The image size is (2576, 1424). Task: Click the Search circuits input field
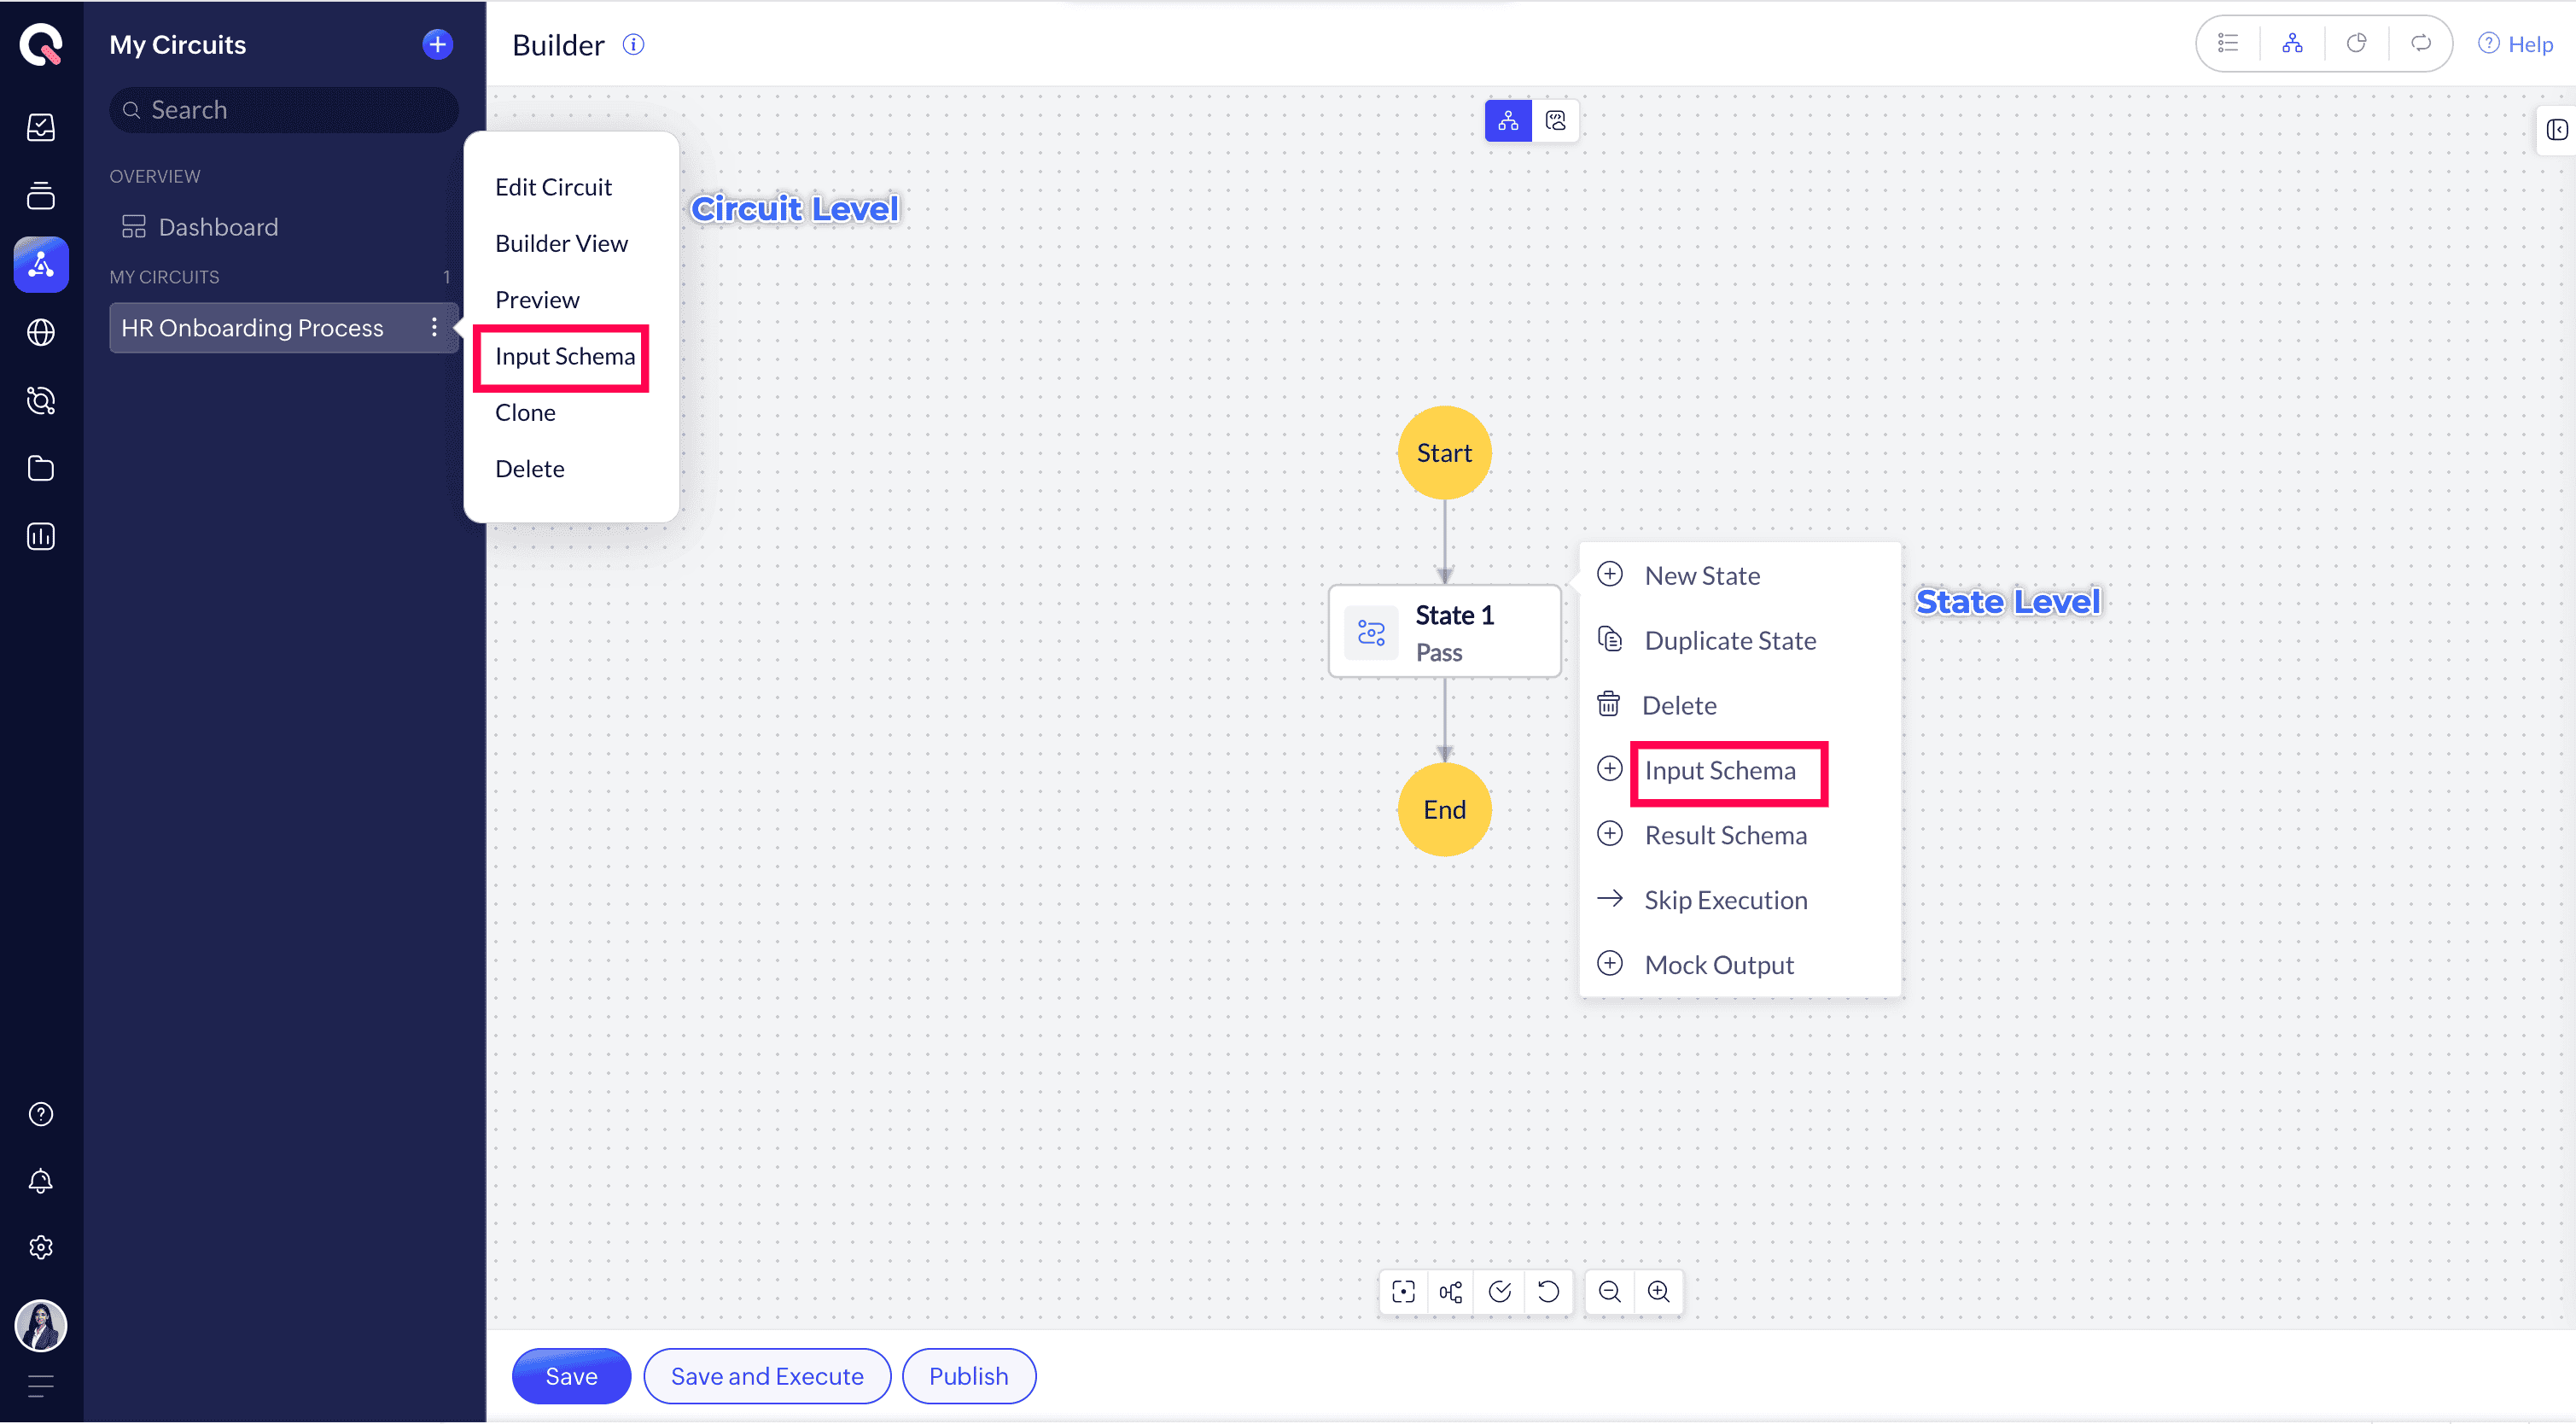coord(285,110)
